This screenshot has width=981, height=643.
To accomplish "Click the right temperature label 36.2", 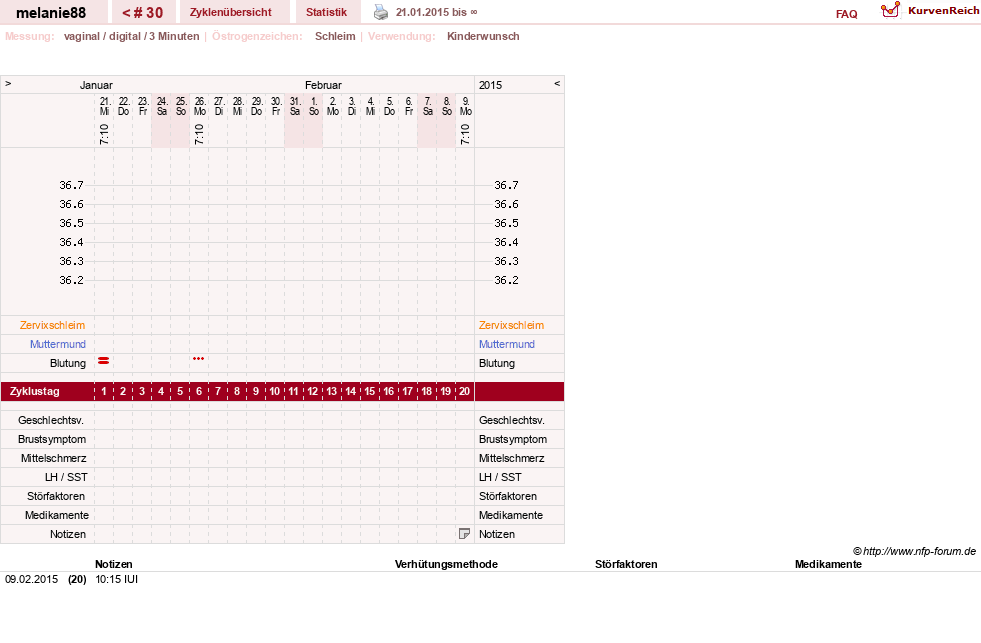I will click(506, 280).
